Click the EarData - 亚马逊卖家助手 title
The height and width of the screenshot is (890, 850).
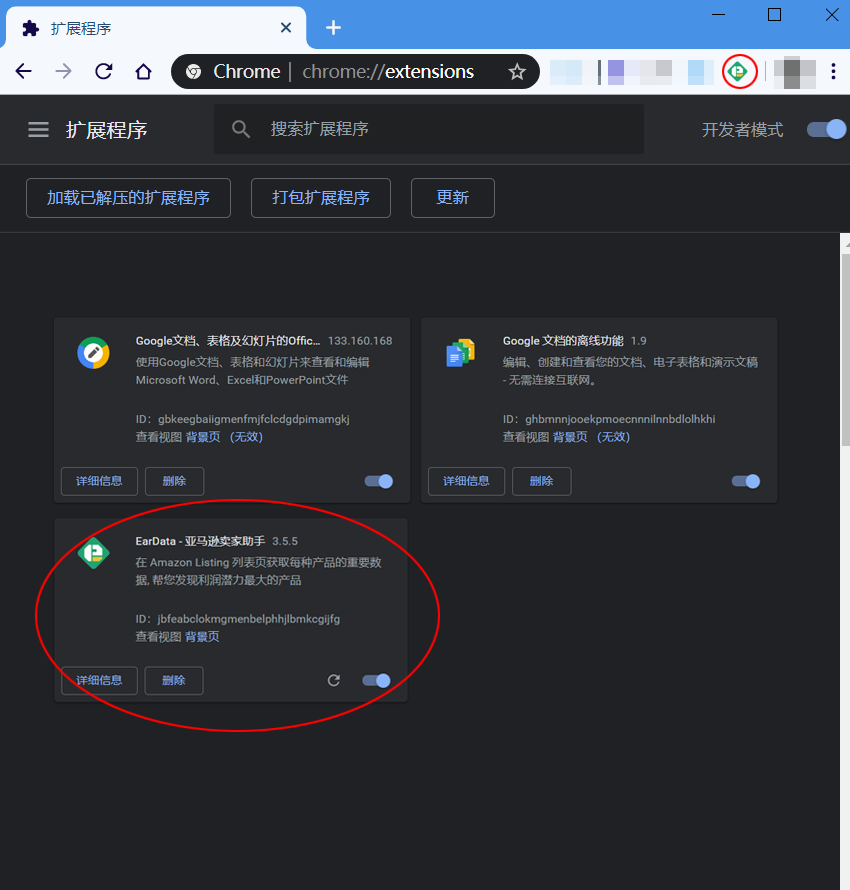200,541
